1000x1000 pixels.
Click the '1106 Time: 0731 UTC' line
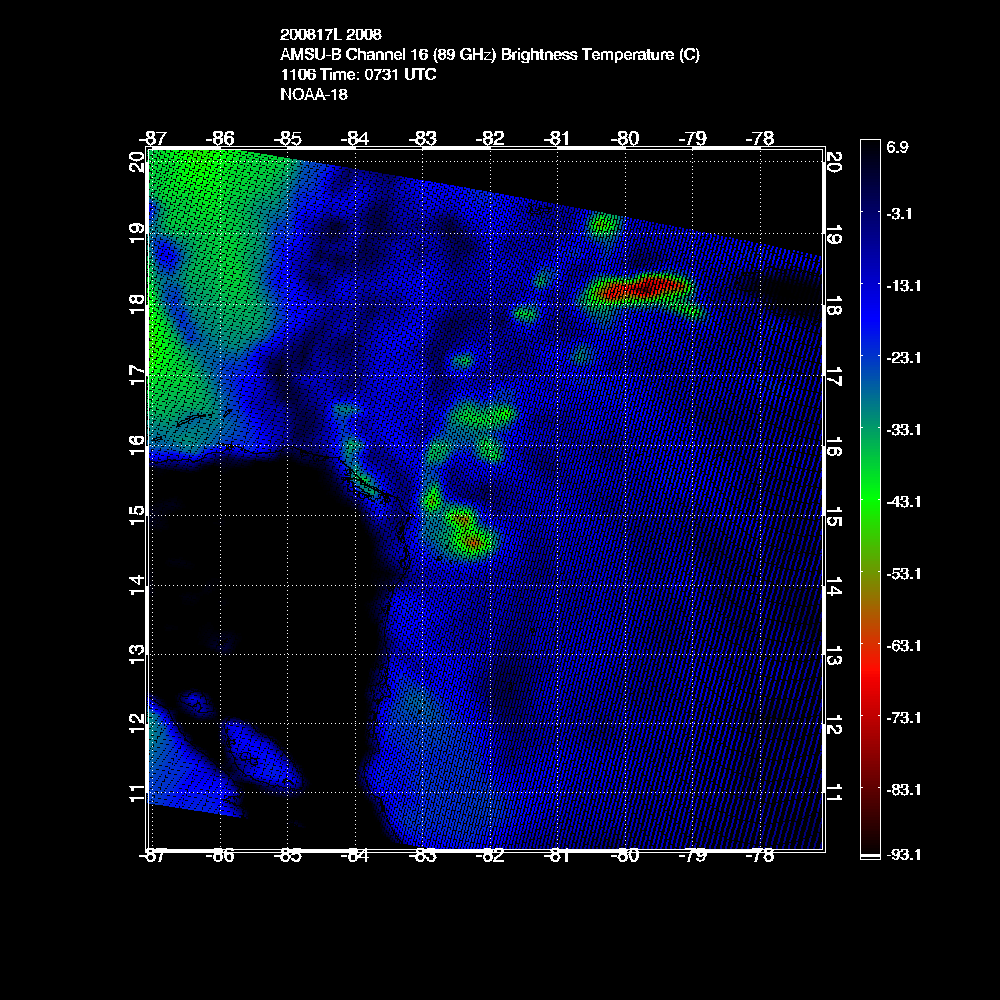pyautogui.click(x=358, y=75)
